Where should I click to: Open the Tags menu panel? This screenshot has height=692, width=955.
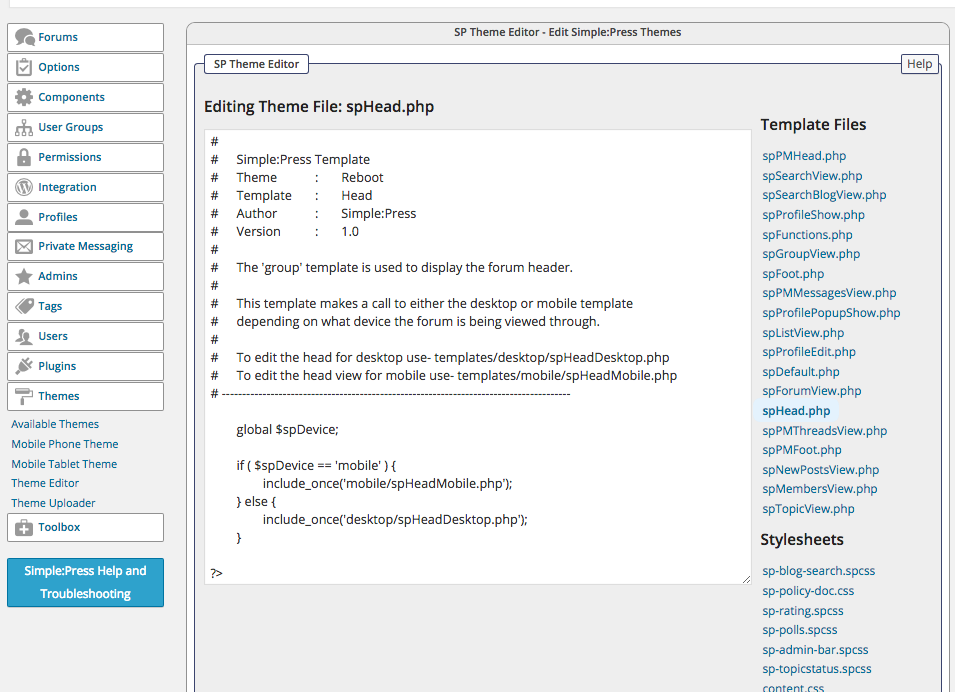pyautogui.click(x=85, y=306)
